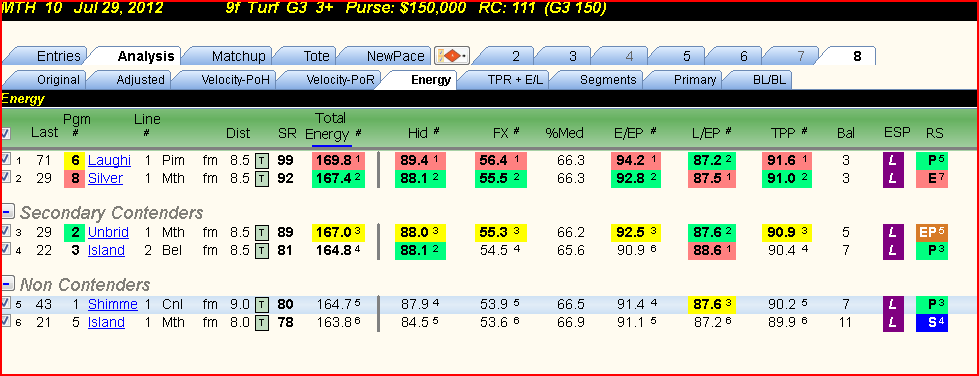Click the T surface icon in Shimme row
Viewport: 979px width, 376px height.
click(262, 305)
